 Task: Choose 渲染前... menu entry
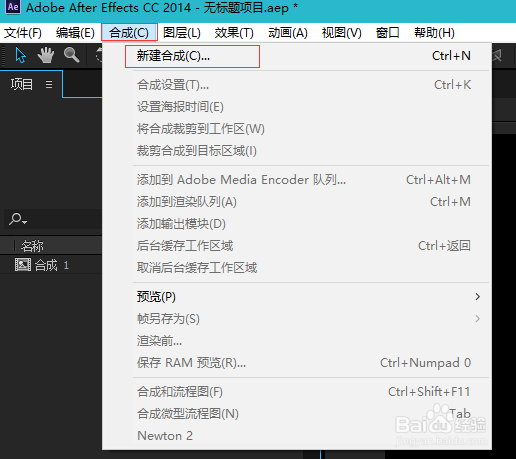click(297, 341)
